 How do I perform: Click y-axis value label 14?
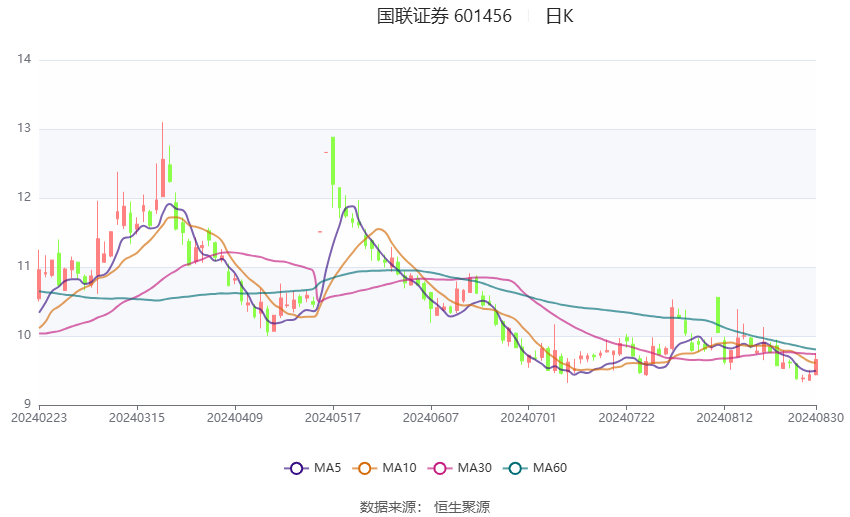(x=24, y=59)
